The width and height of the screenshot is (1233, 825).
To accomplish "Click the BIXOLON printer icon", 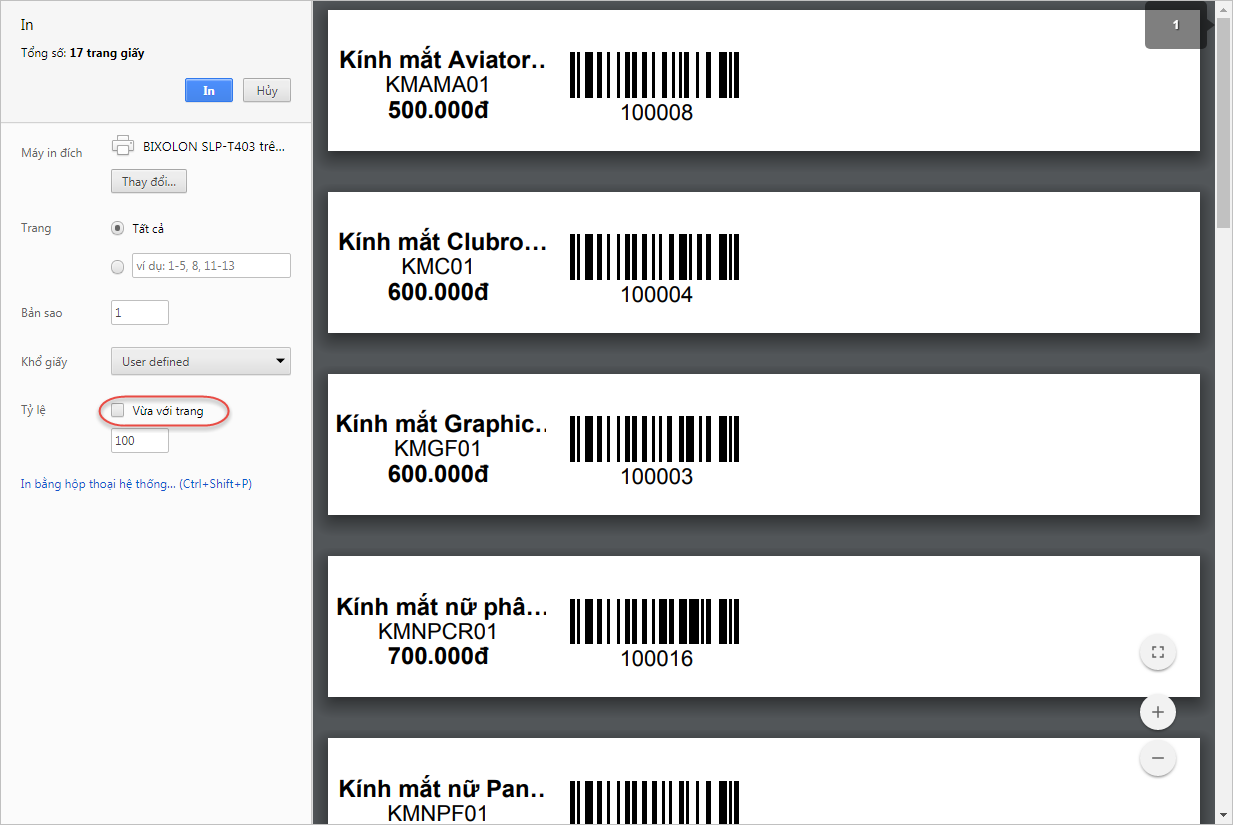I will point(123,145).
